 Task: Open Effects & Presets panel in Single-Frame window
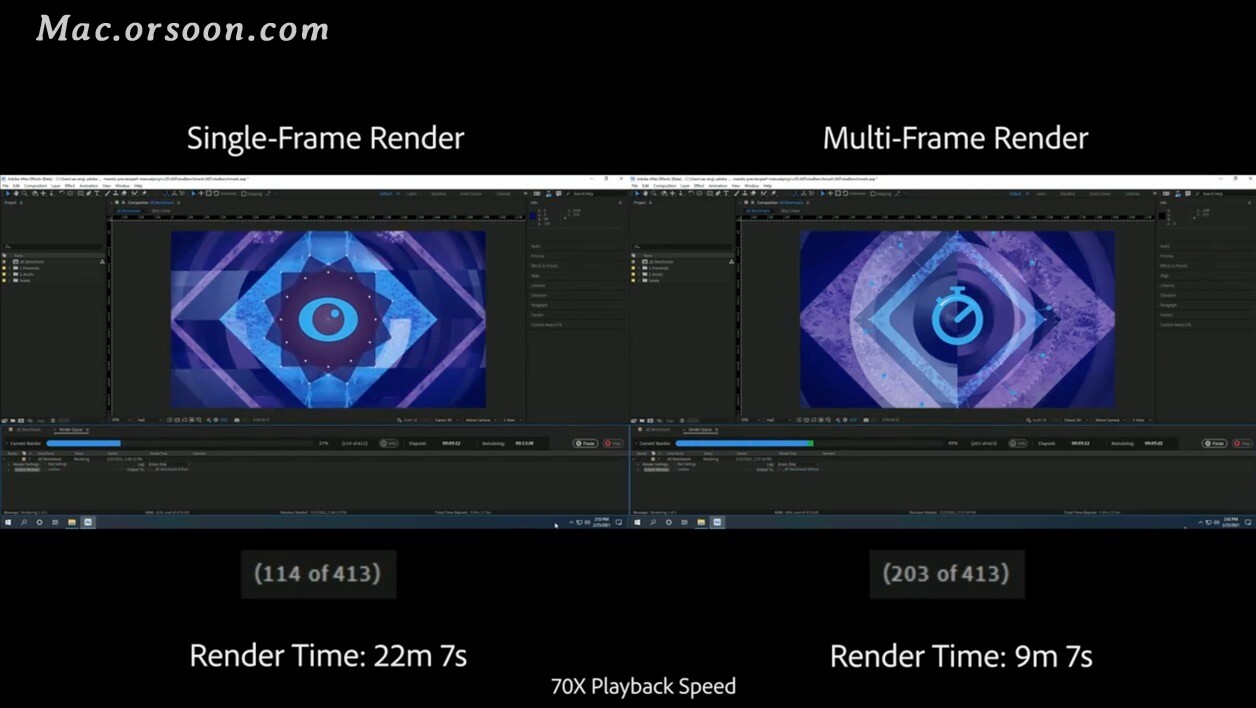544,266
